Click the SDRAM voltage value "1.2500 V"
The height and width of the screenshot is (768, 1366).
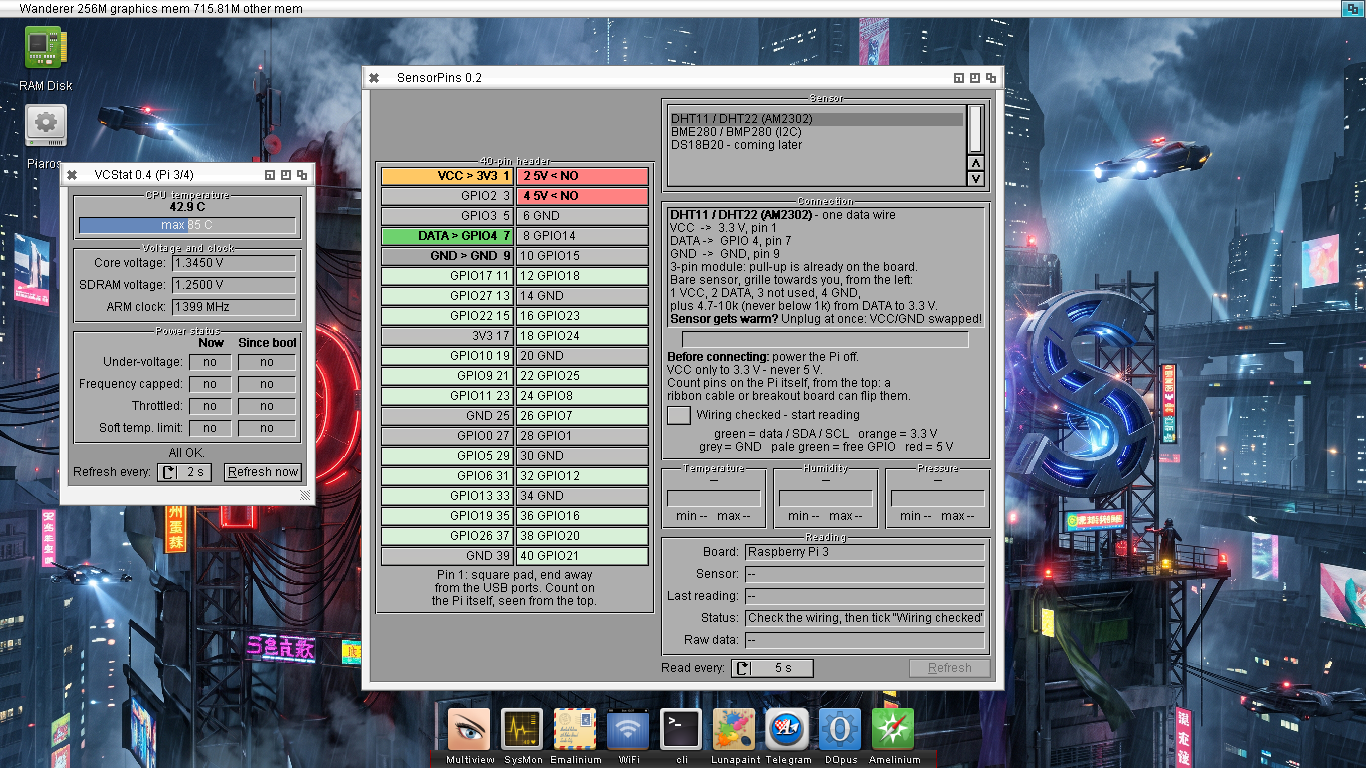[x=234, y=285]
